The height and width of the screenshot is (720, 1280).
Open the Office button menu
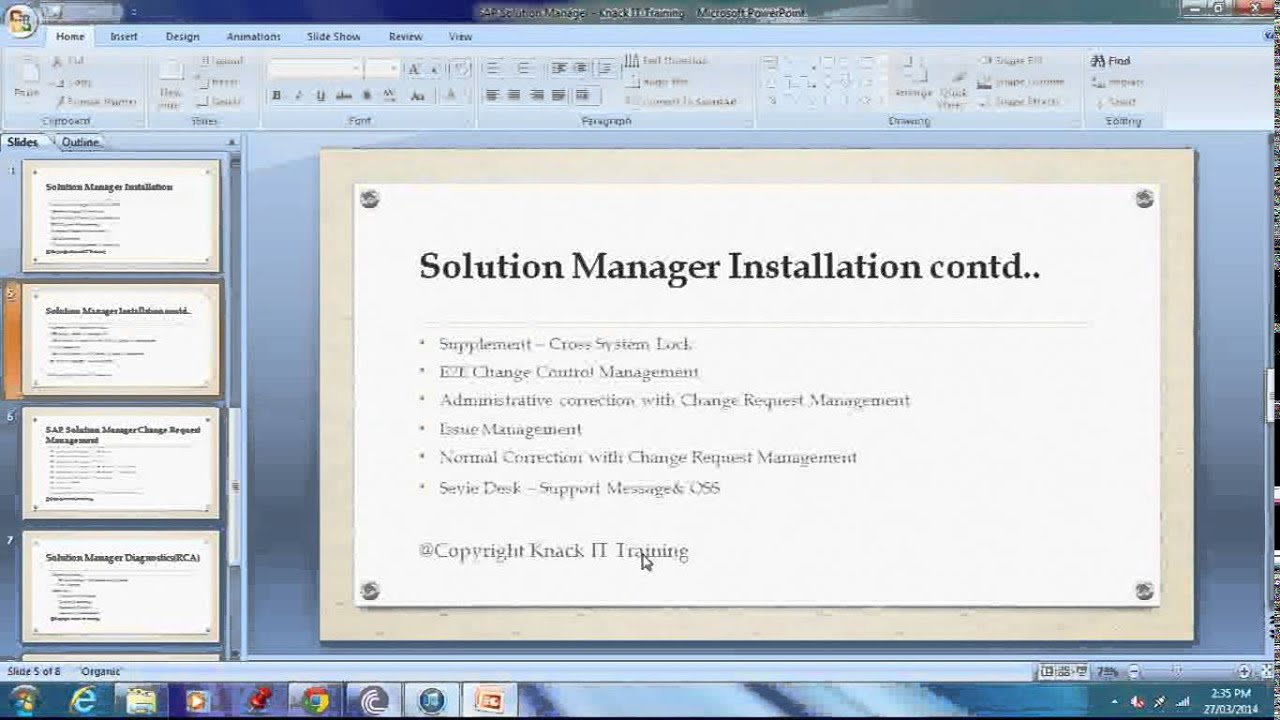(19, 20)
